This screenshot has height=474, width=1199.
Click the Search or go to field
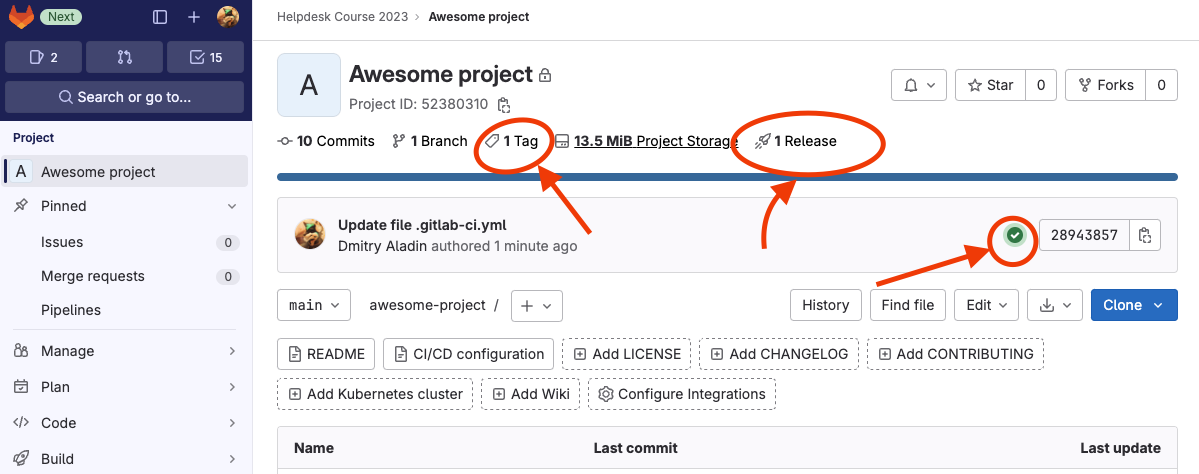125,97
